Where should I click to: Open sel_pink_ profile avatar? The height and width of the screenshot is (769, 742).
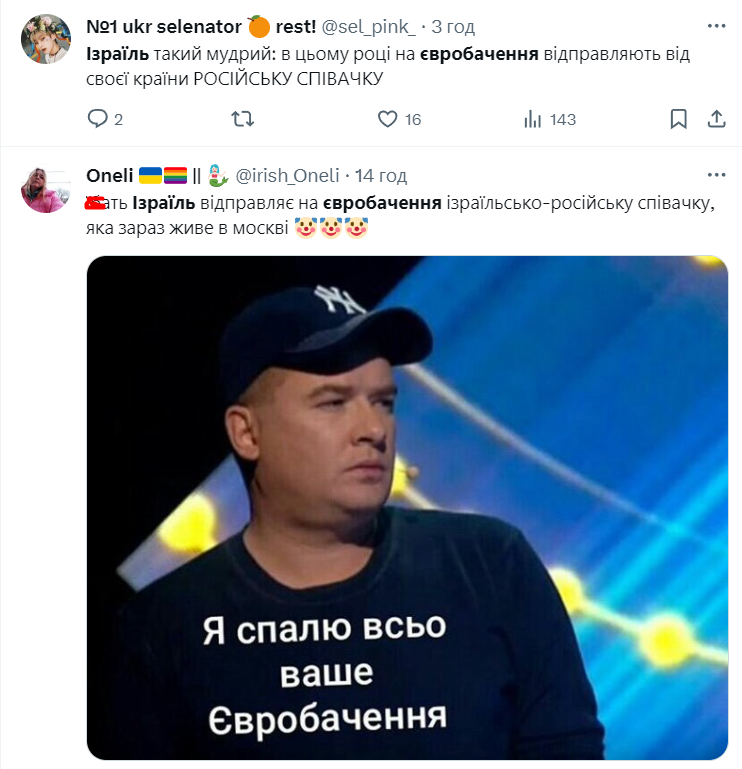(46, 39)
